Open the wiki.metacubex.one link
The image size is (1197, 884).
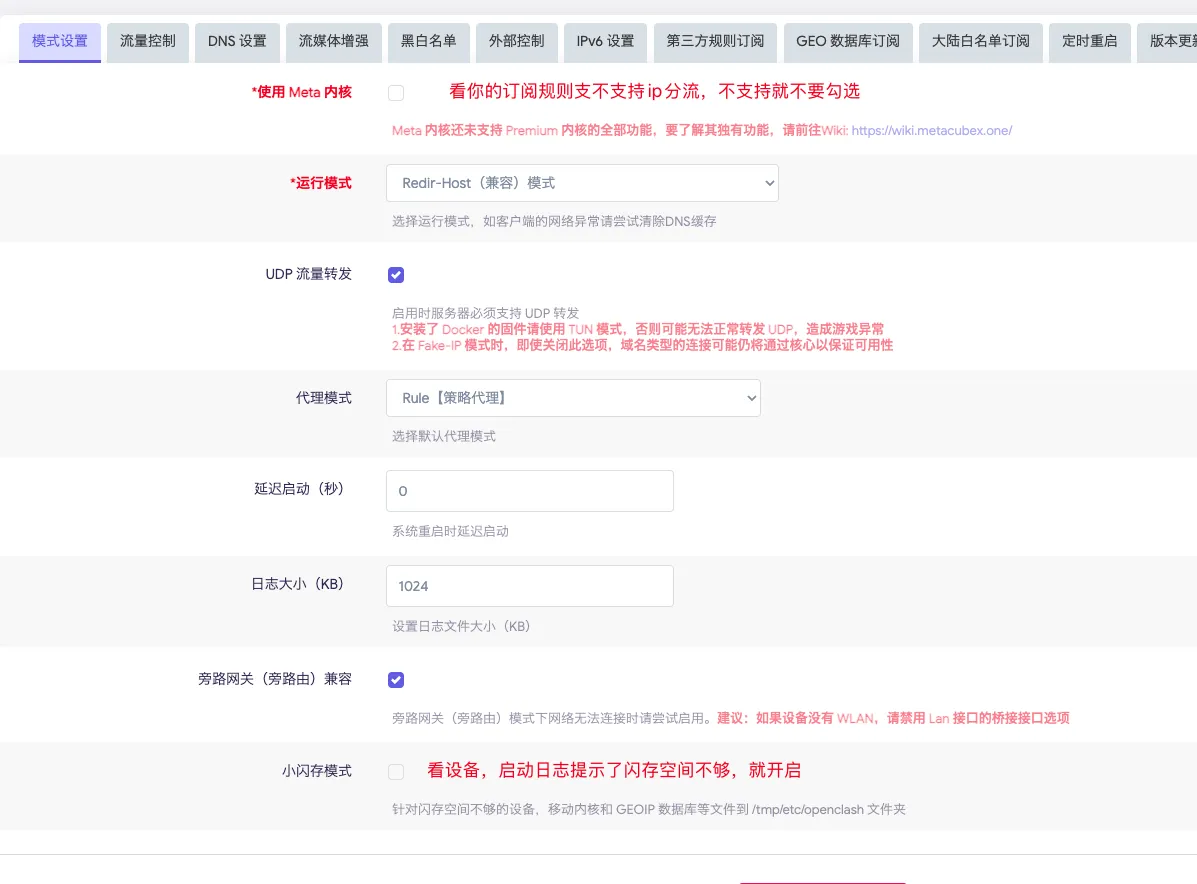coord(932,131)
